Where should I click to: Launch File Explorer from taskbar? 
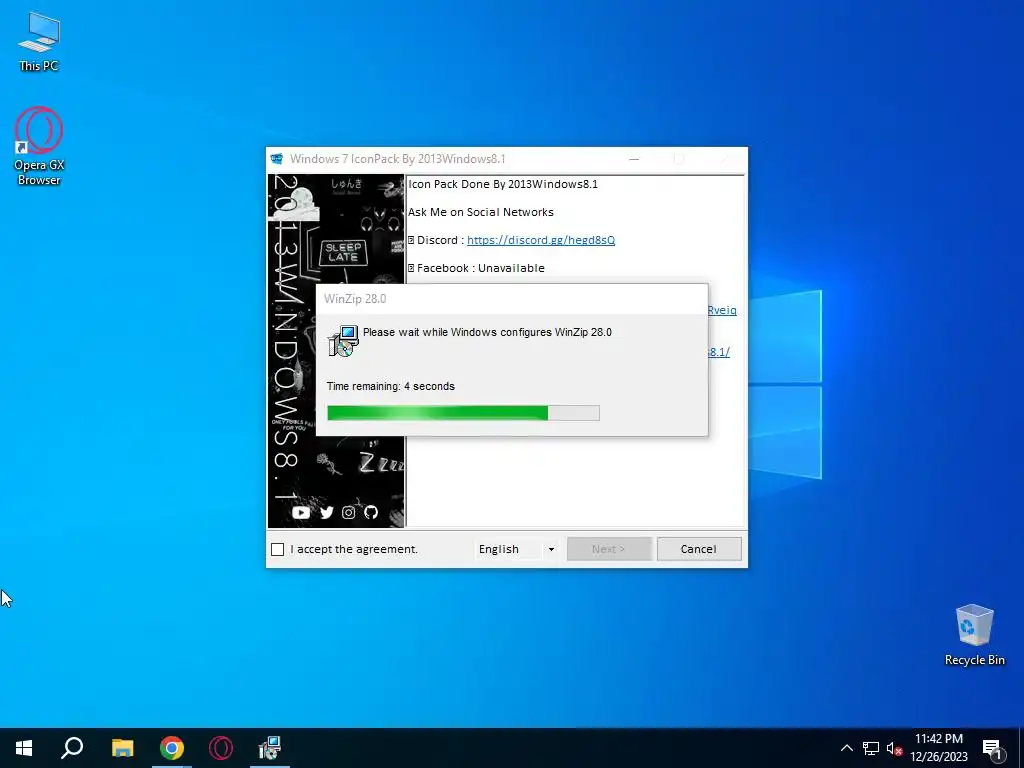tap(122, 748)
